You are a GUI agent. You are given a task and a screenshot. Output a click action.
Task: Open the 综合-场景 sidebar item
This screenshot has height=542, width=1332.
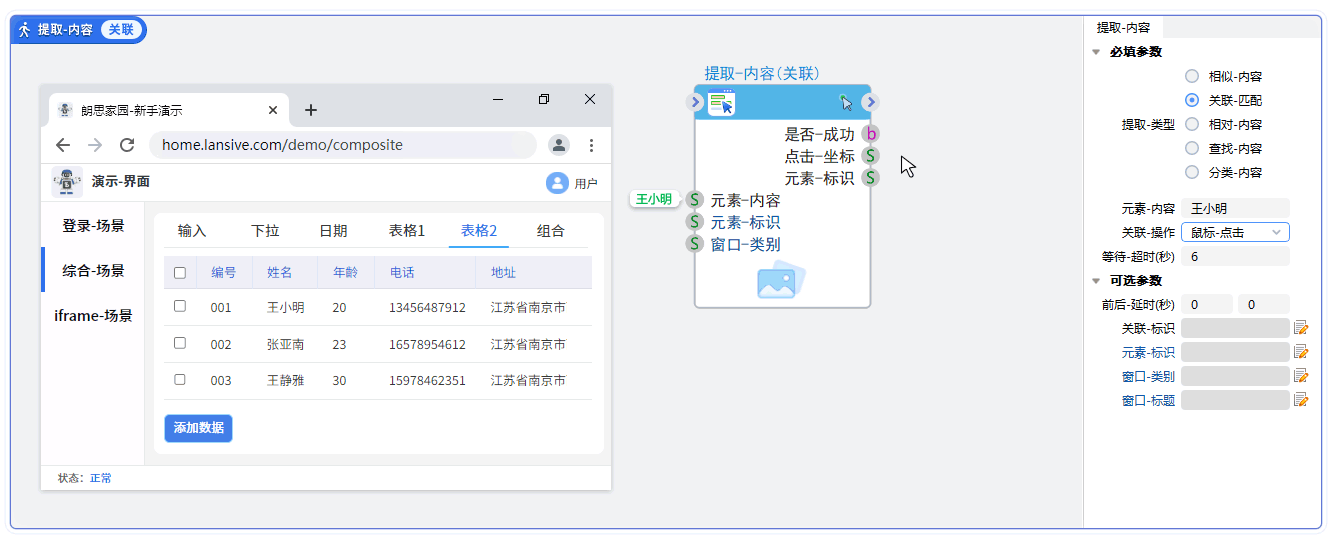tap(93, 270)
